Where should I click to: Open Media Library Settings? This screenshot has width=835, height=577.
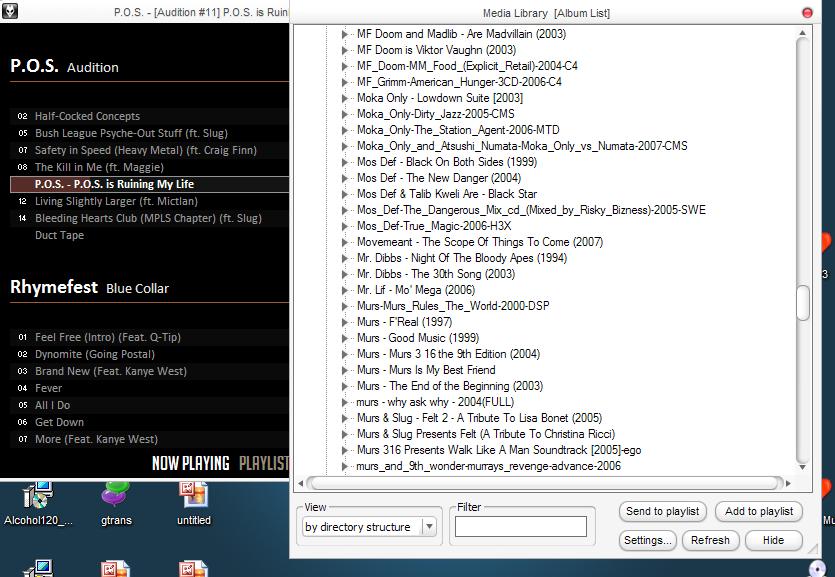[x=648, y=540]
